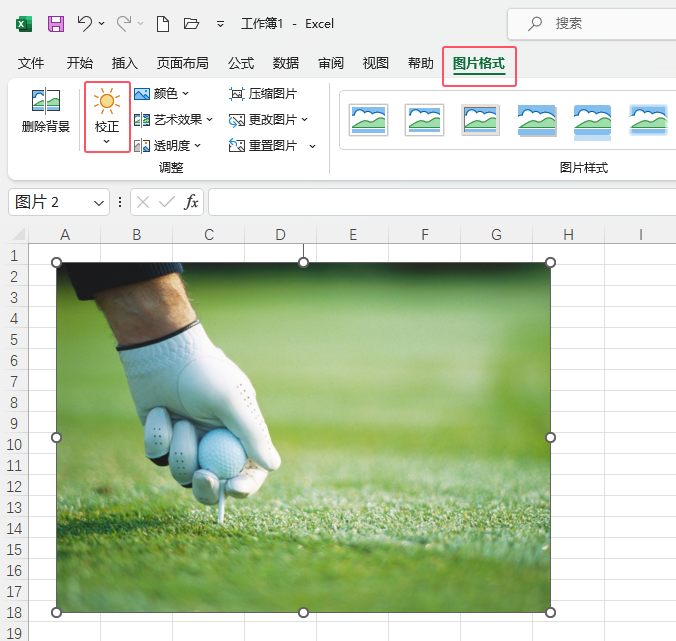Open the 页面布局 tab

click(x=182, y=63)
